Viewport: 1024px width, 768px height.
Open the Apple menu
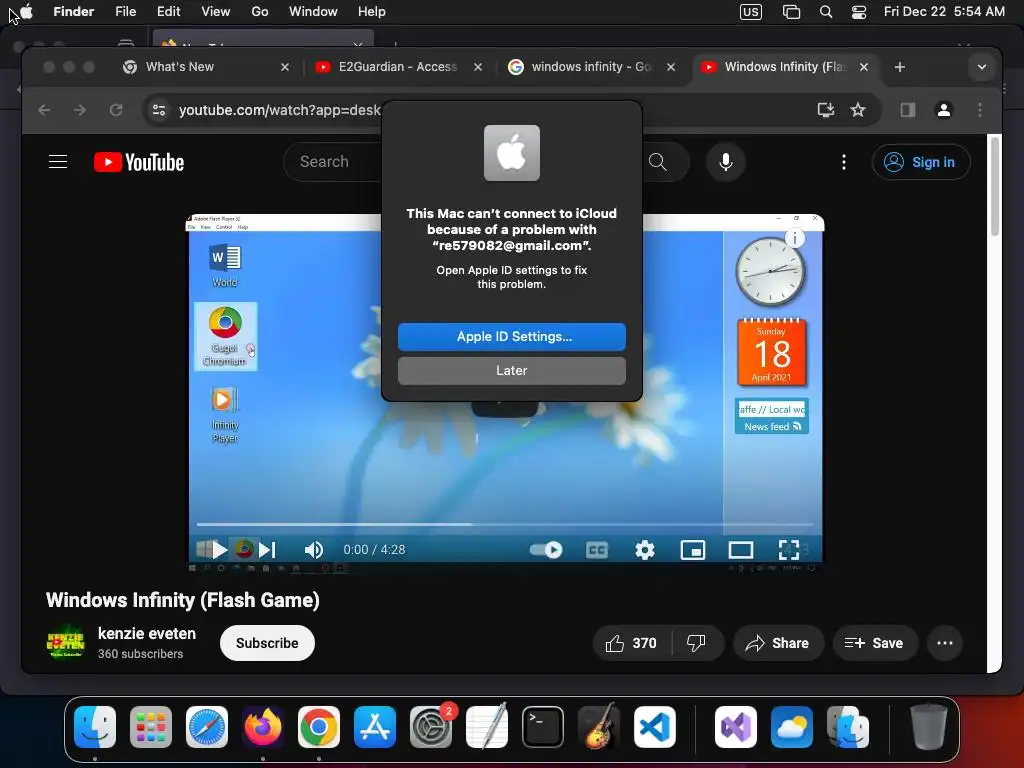pos(27,11)
